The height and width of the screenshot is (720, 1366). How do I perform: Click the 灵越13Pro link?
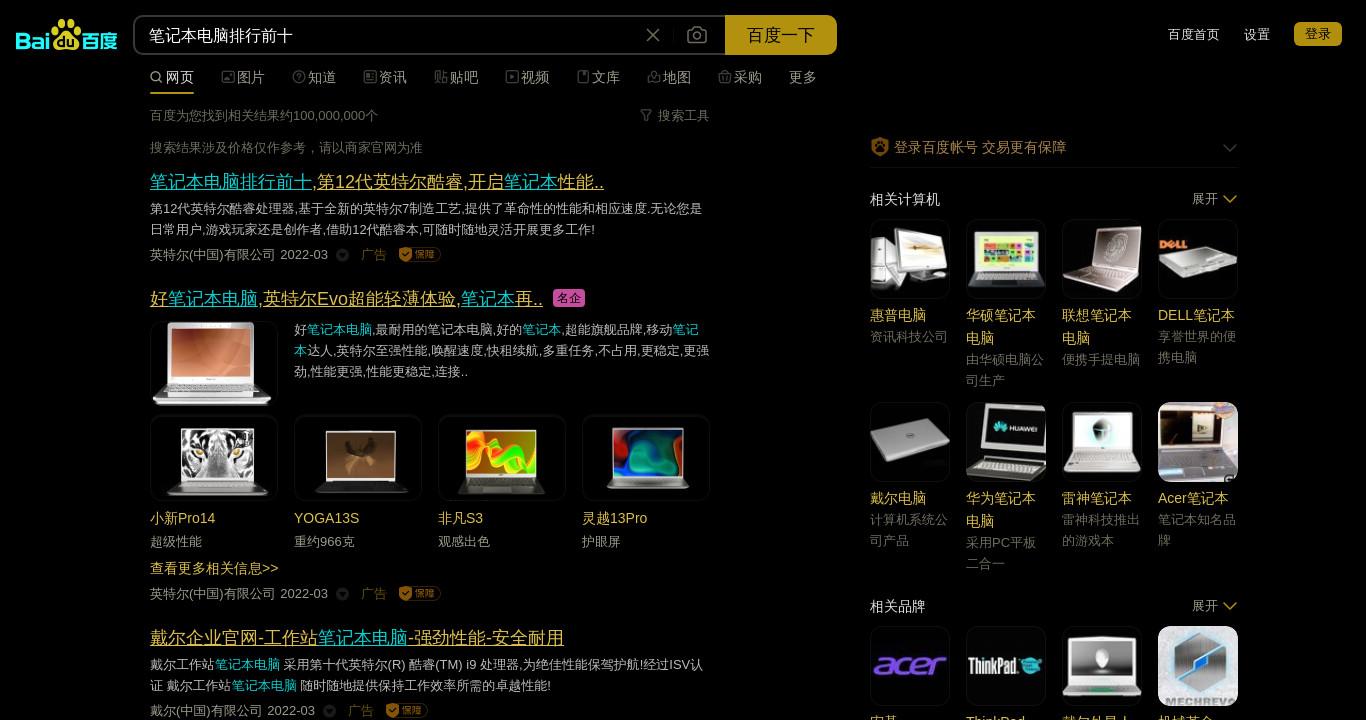pyautogui.click(x=615, y=518)
